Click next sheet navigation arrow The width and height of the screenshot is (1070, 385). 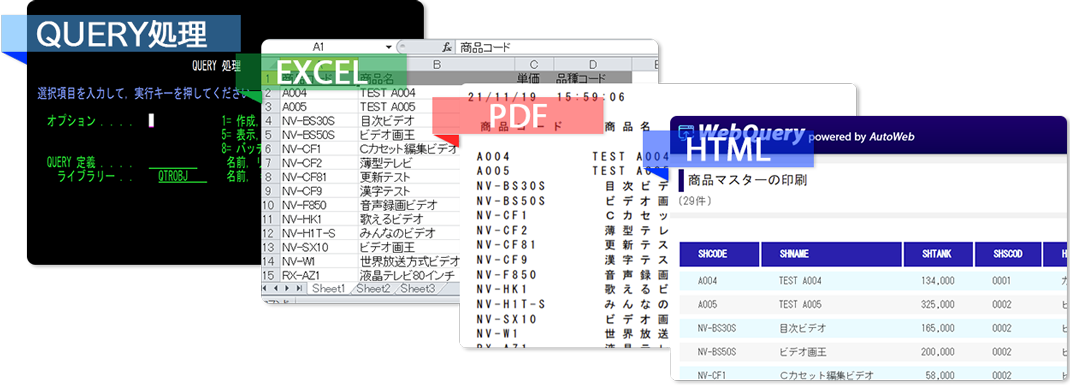pos(288,289)
